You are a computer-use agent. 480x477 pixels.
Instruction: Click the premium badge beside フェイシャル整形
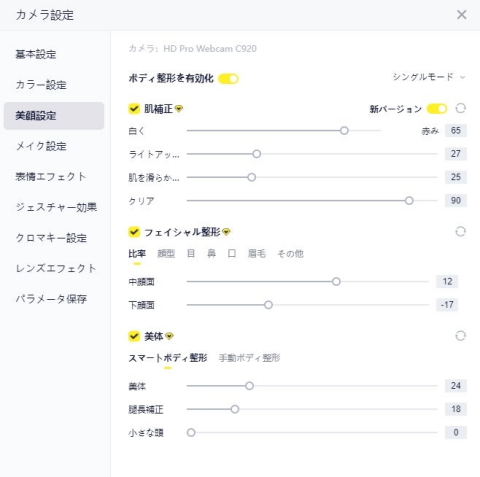226,232
